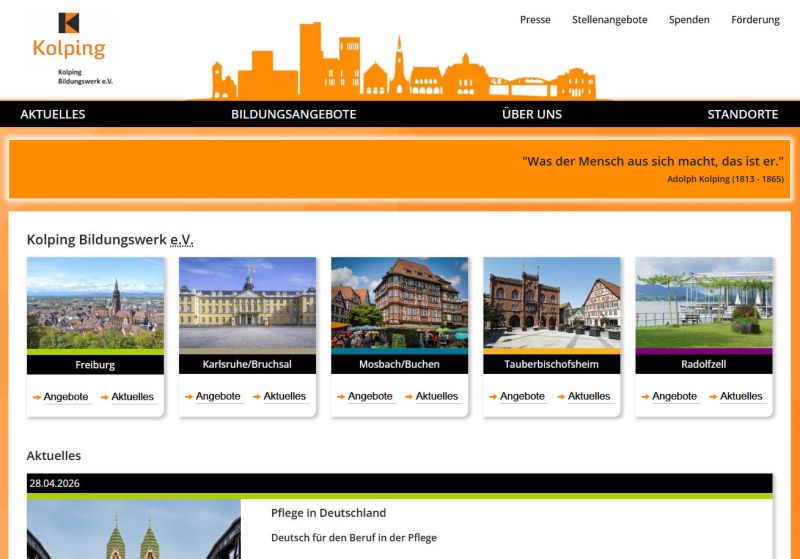Click the arrow icon beside Mosbach/Buchen Aktuelles
Image resolution: width=800 pixels, height=559 pixels.
(409, 397)
